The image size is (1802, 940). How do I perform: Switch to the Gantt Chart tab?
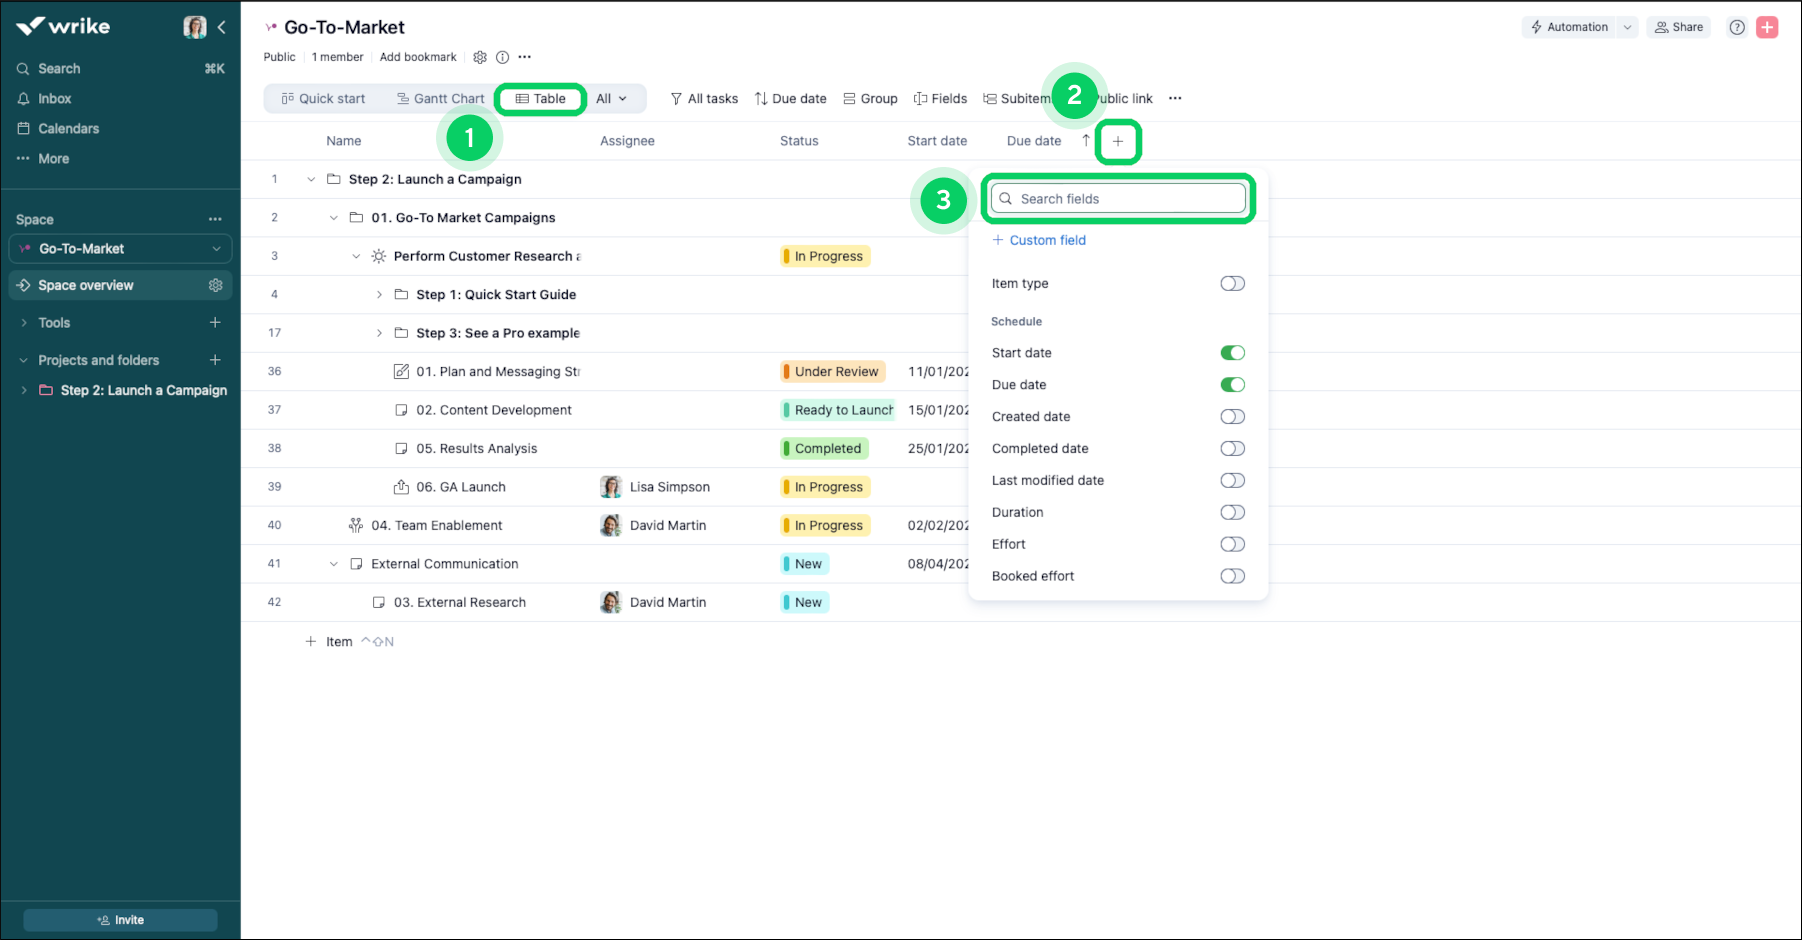point(440,99)
